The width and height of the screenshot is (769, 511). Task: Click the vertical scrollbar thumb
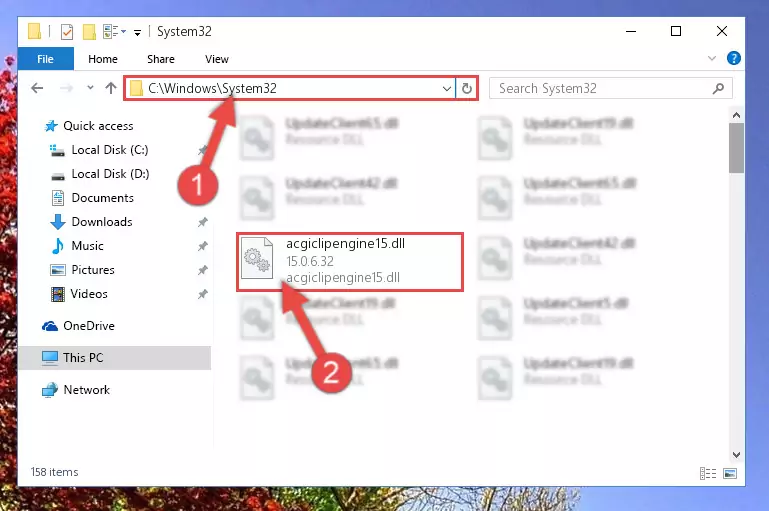(736, 148)
